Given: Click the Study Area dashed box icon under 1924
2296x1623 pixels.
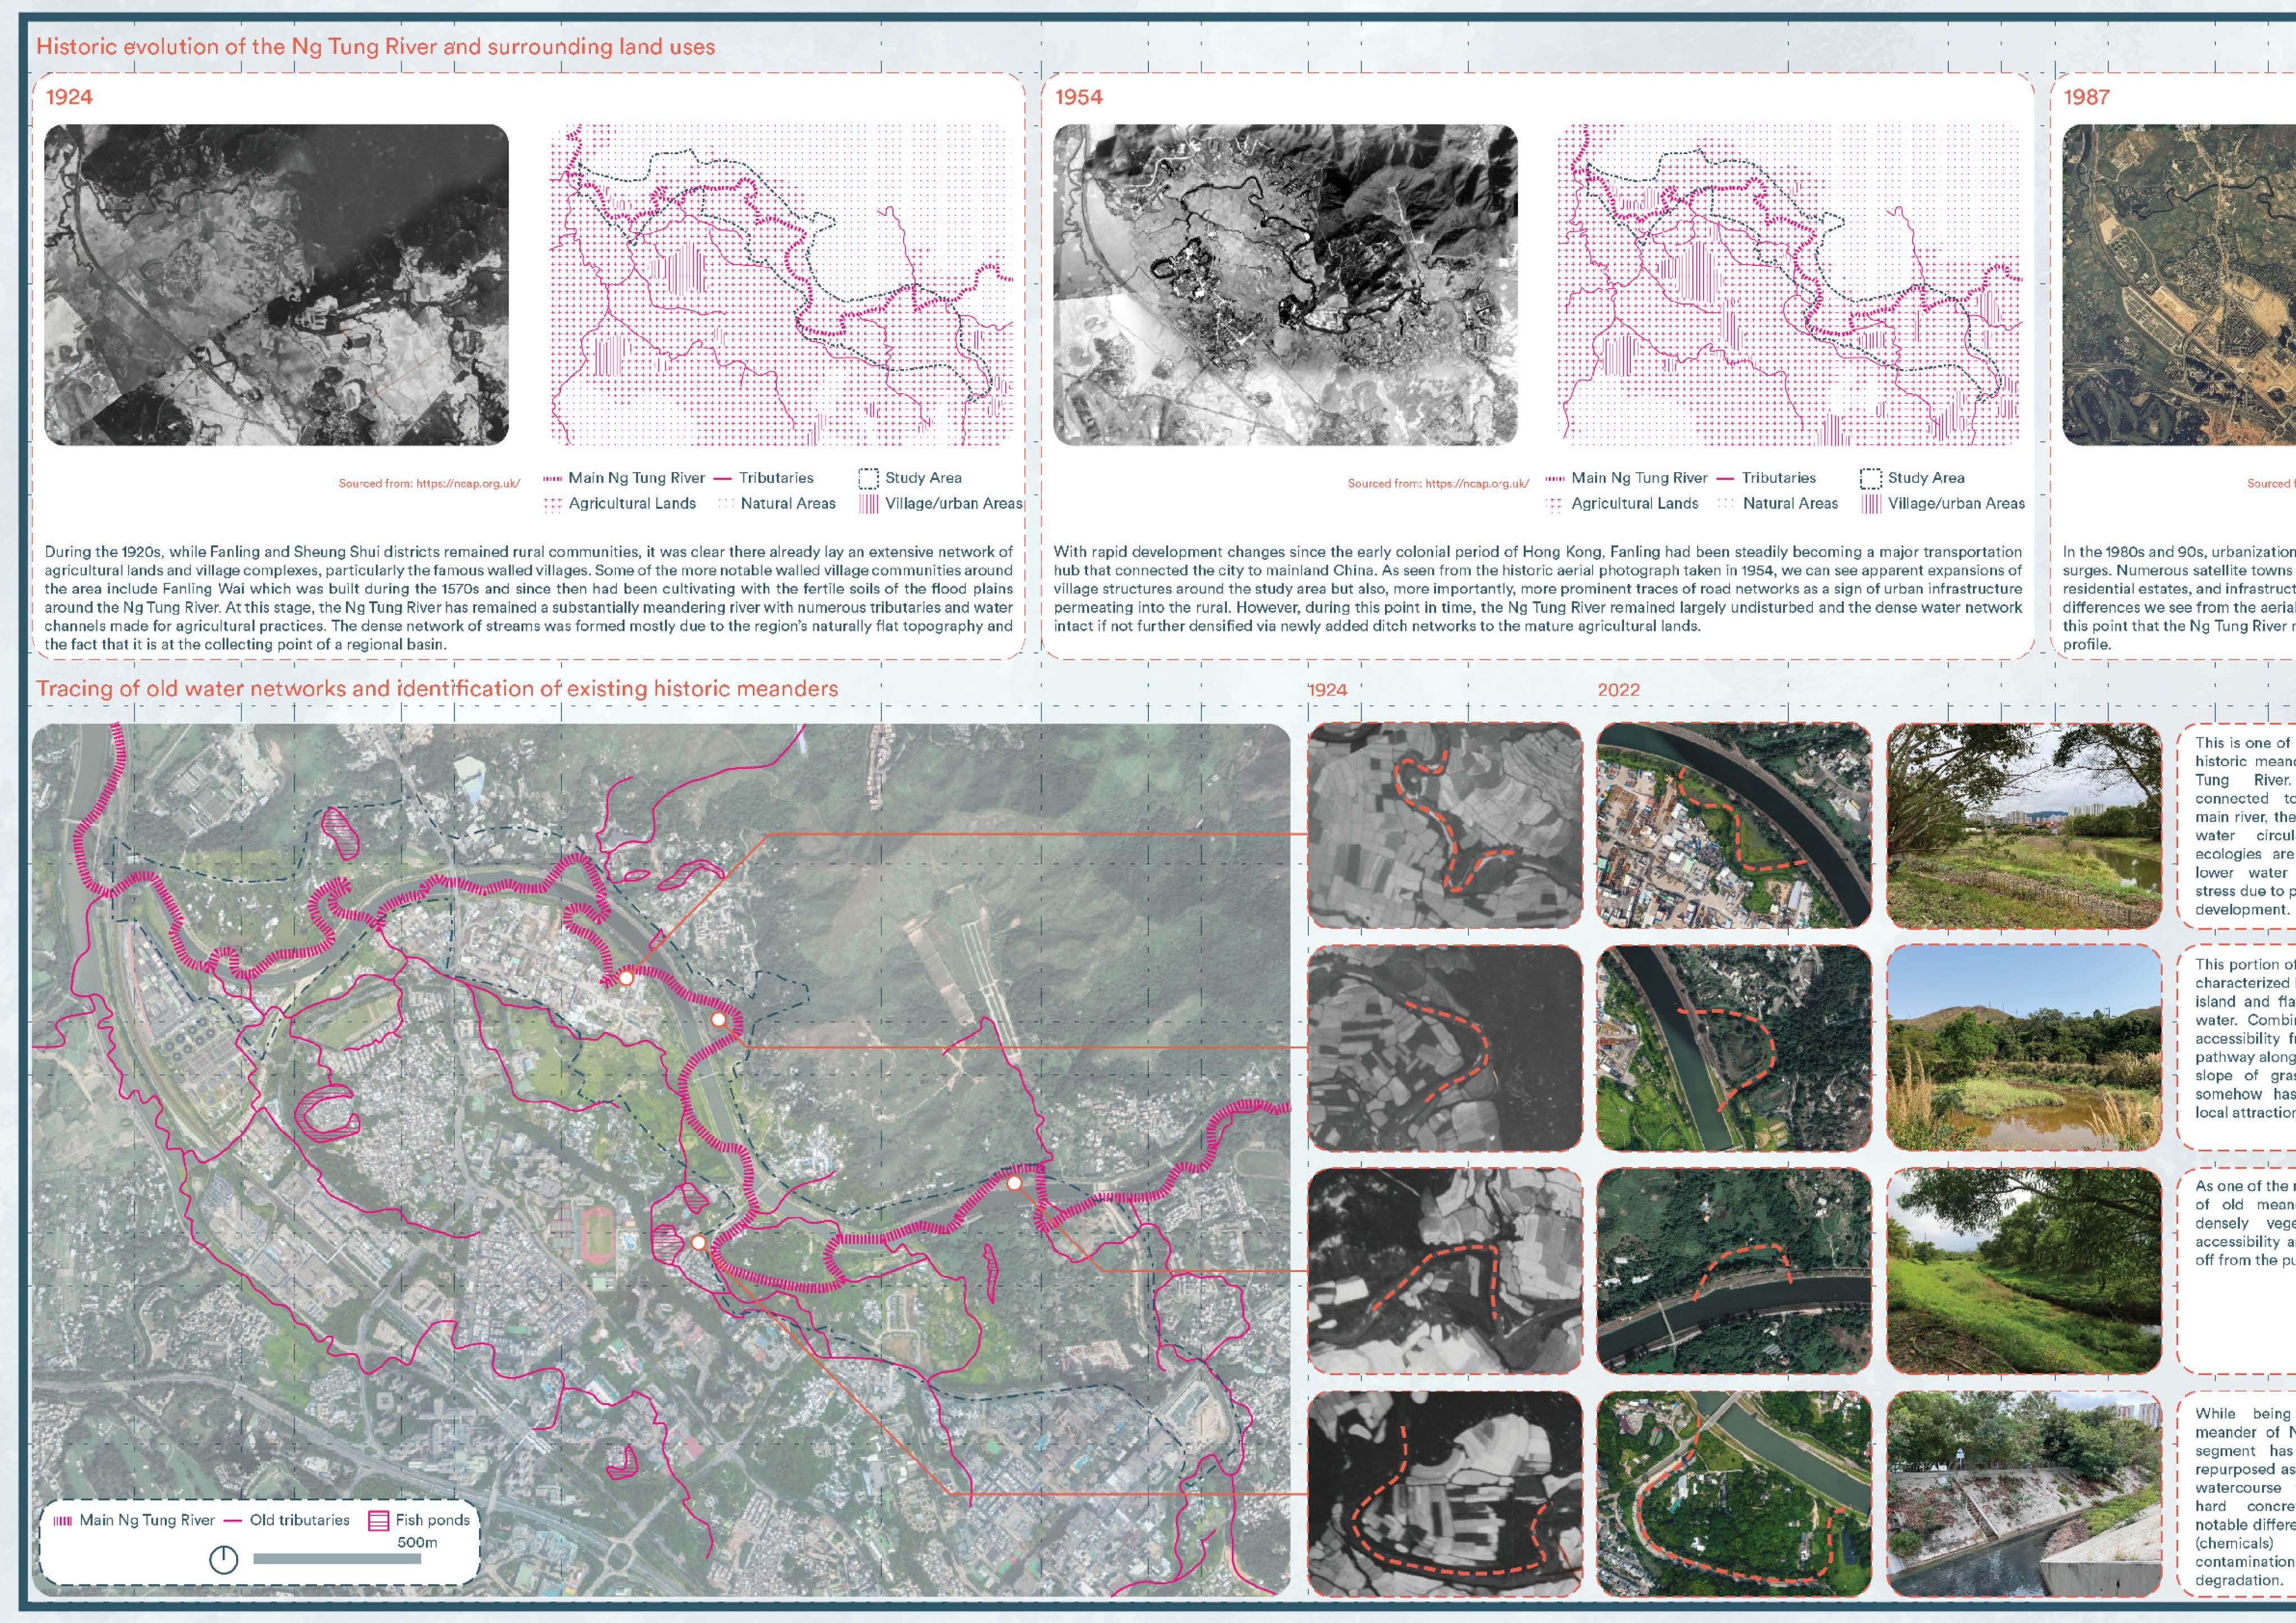Looking at the screenshot, I should point(868,478).
